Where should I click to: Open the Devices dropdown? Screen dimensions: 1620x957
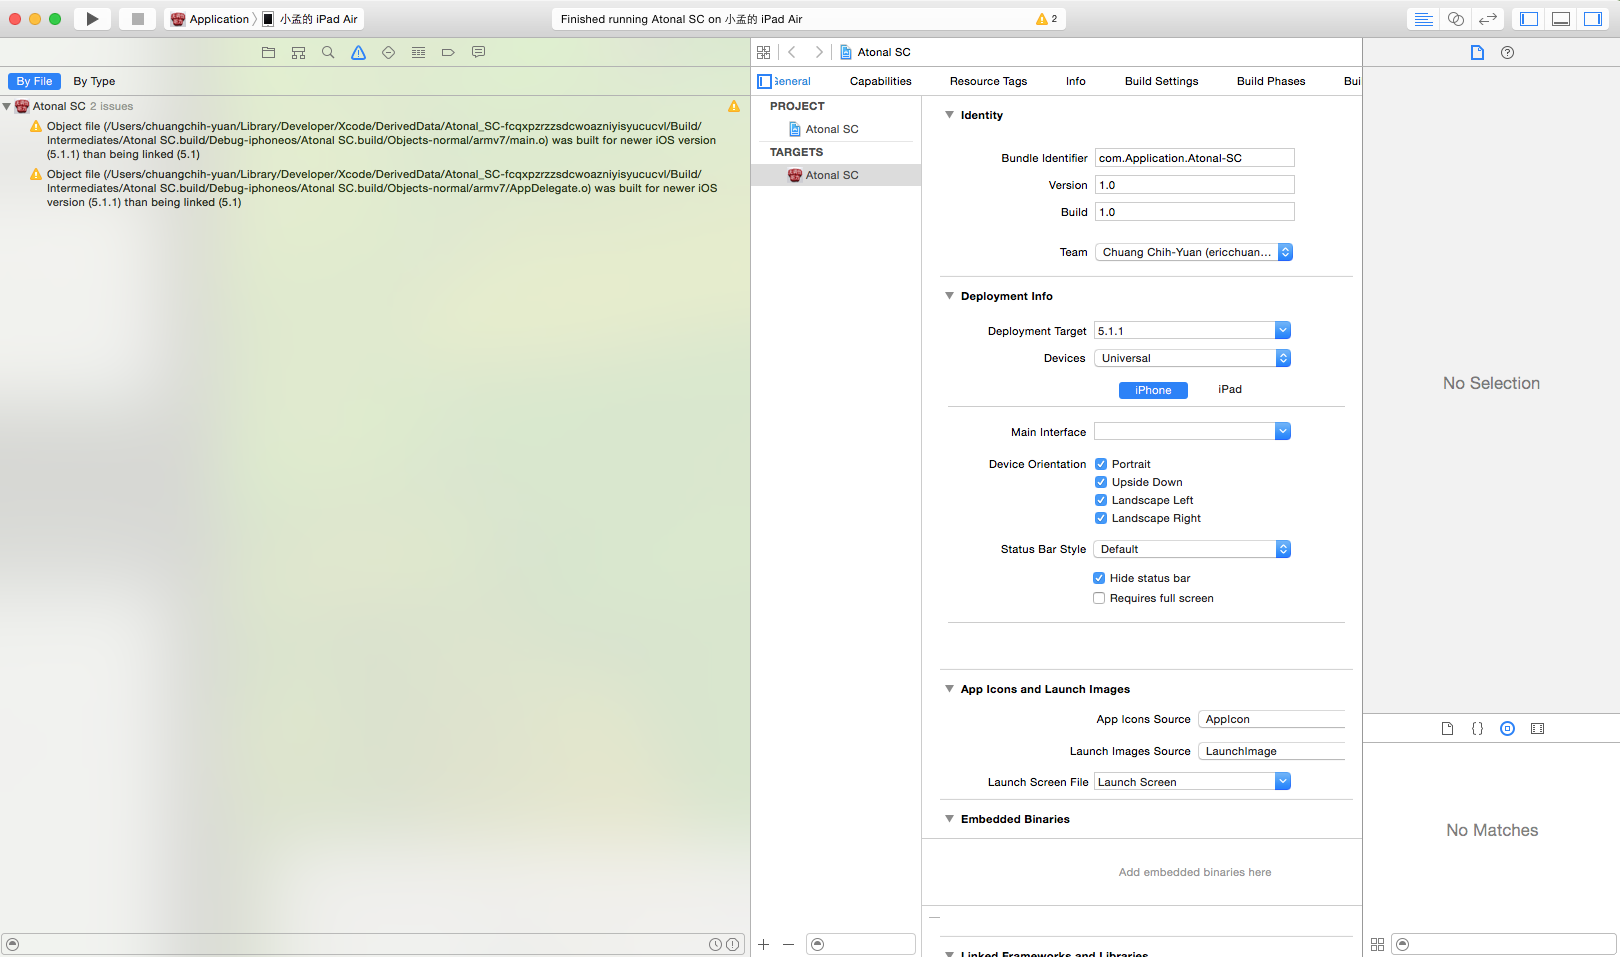[1192, 358]
